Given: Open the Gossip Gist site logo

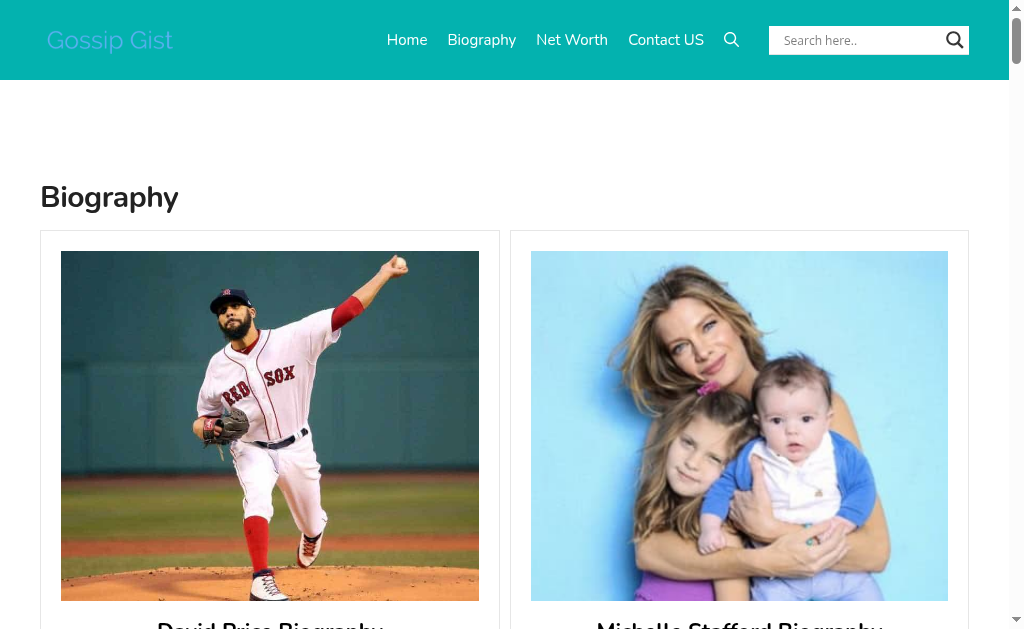Looking at the screenshot, I should [x=110, y=40].
